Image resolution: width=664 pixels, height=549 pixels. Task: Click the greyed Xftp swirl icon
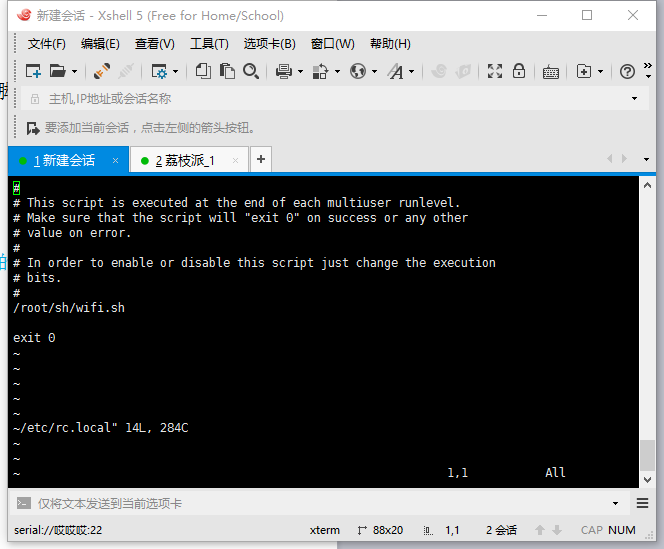439,71
